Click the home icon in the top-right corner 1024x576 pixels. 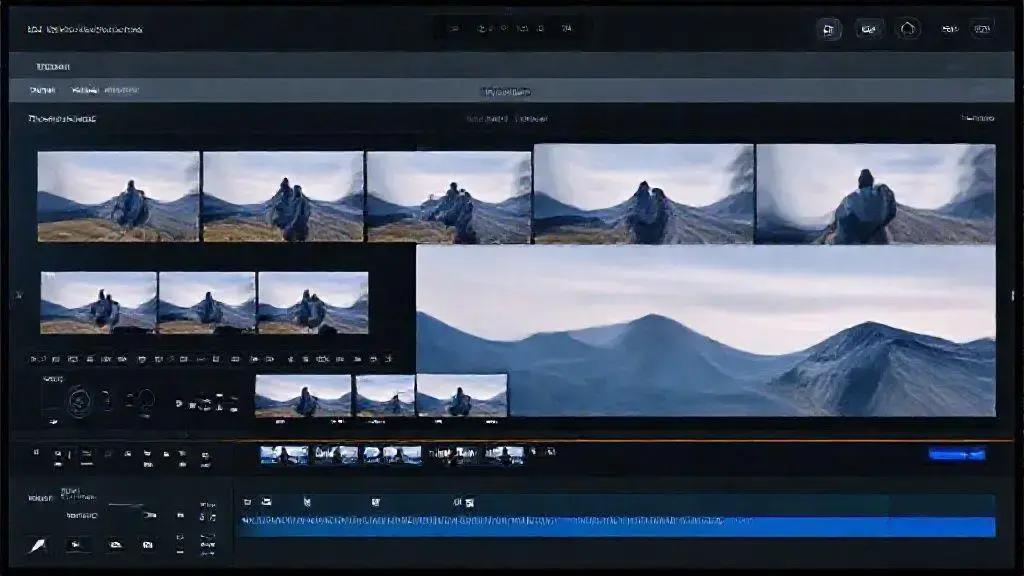click(x=909, y=27)
